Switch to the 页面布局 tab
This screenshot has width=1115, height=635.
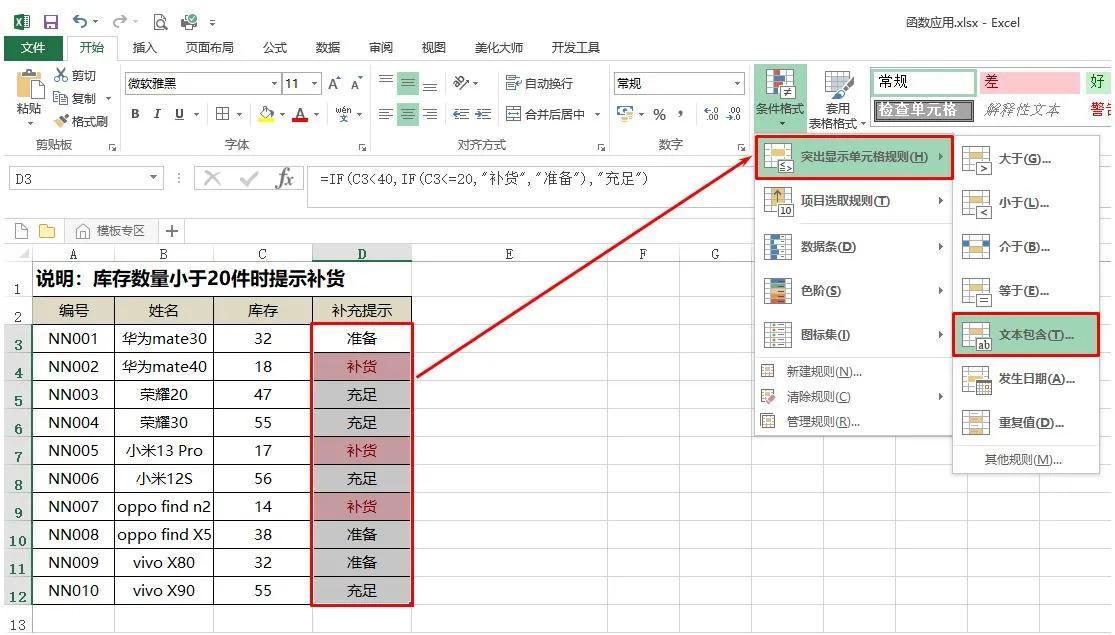click(209, 48)
